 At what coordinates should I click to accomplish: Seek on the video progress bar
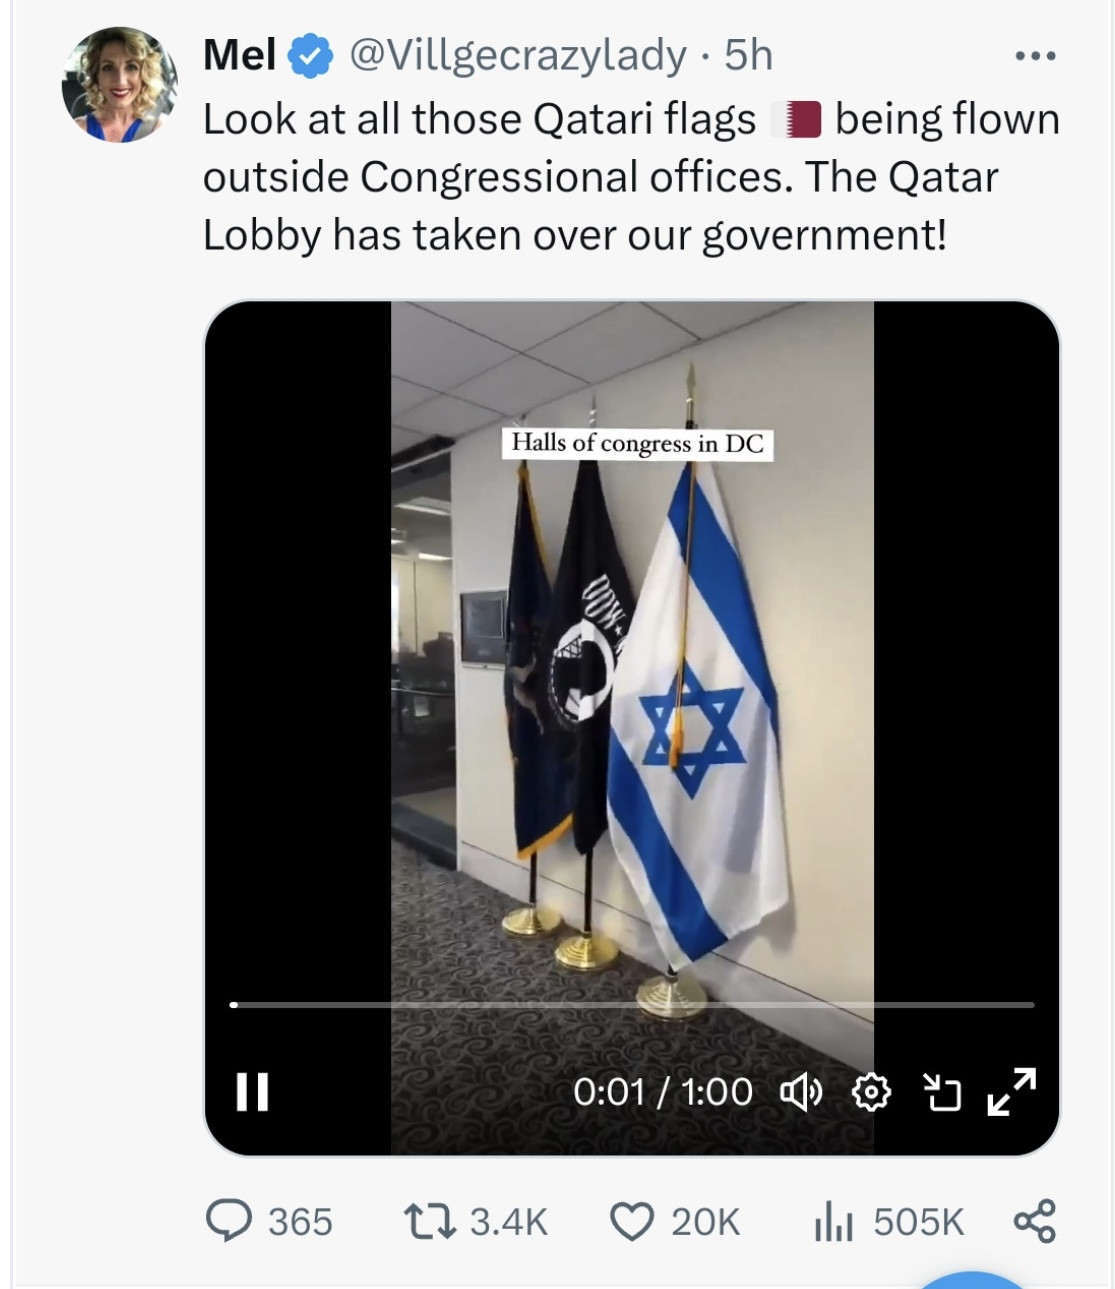pos(632,1004)
